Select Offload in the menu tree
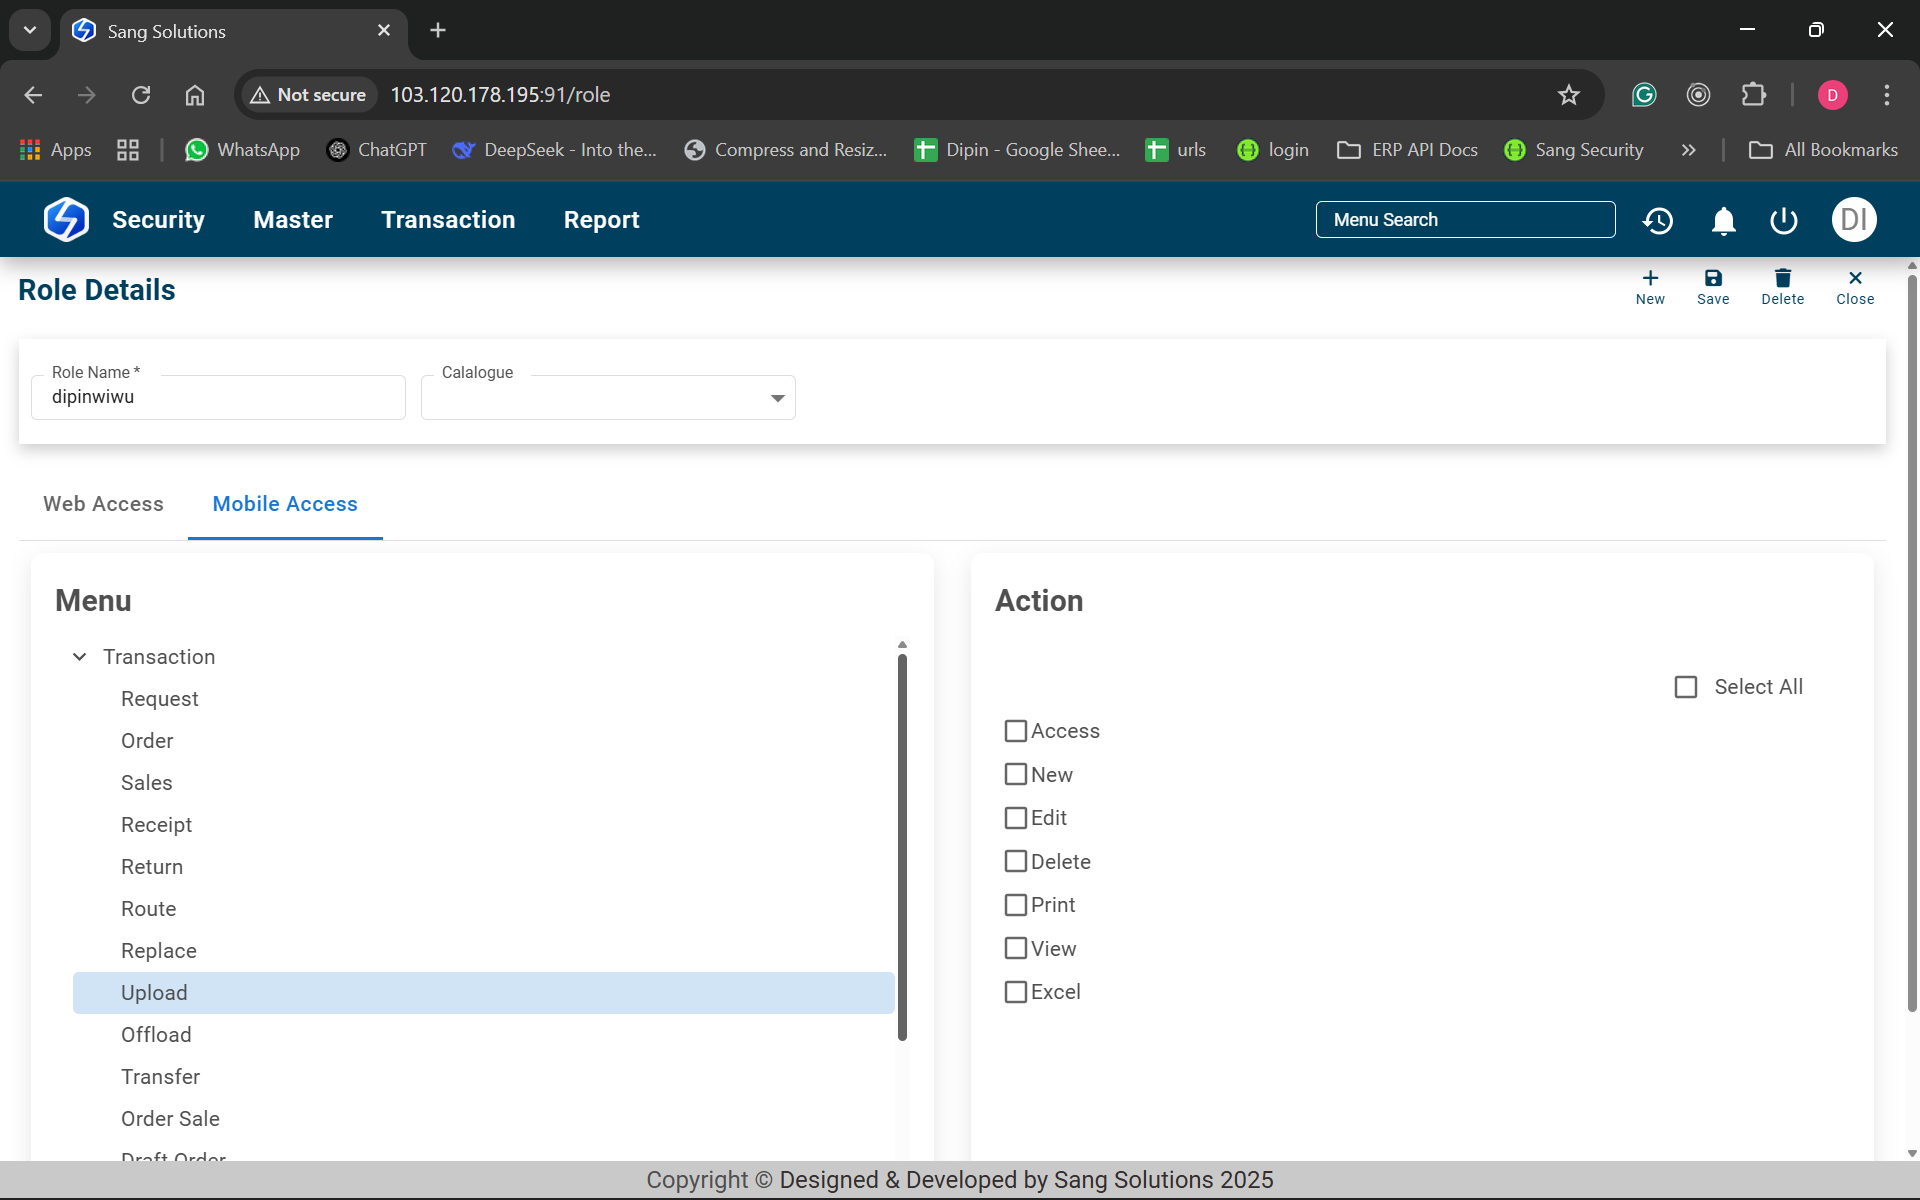Image resolution: width=1920 pixels, height=1200 pixels. (156, 1035)
